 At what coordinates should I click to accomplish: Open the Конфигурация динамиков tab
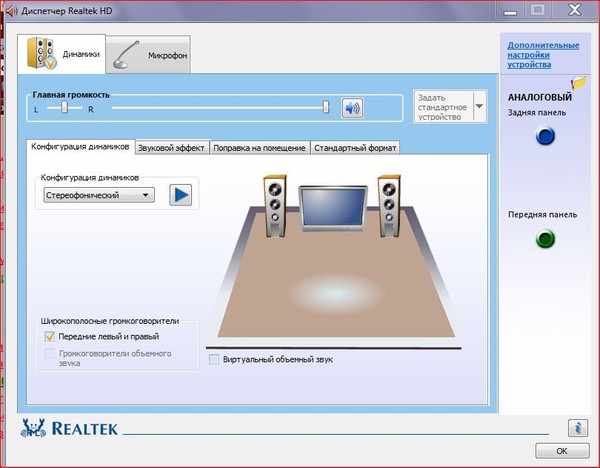pyautogui.click(x=80, y=147)
